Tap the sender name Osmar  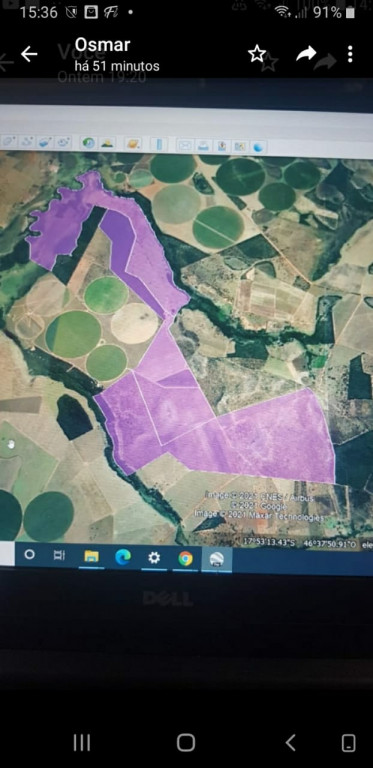(x=102, y=45)
